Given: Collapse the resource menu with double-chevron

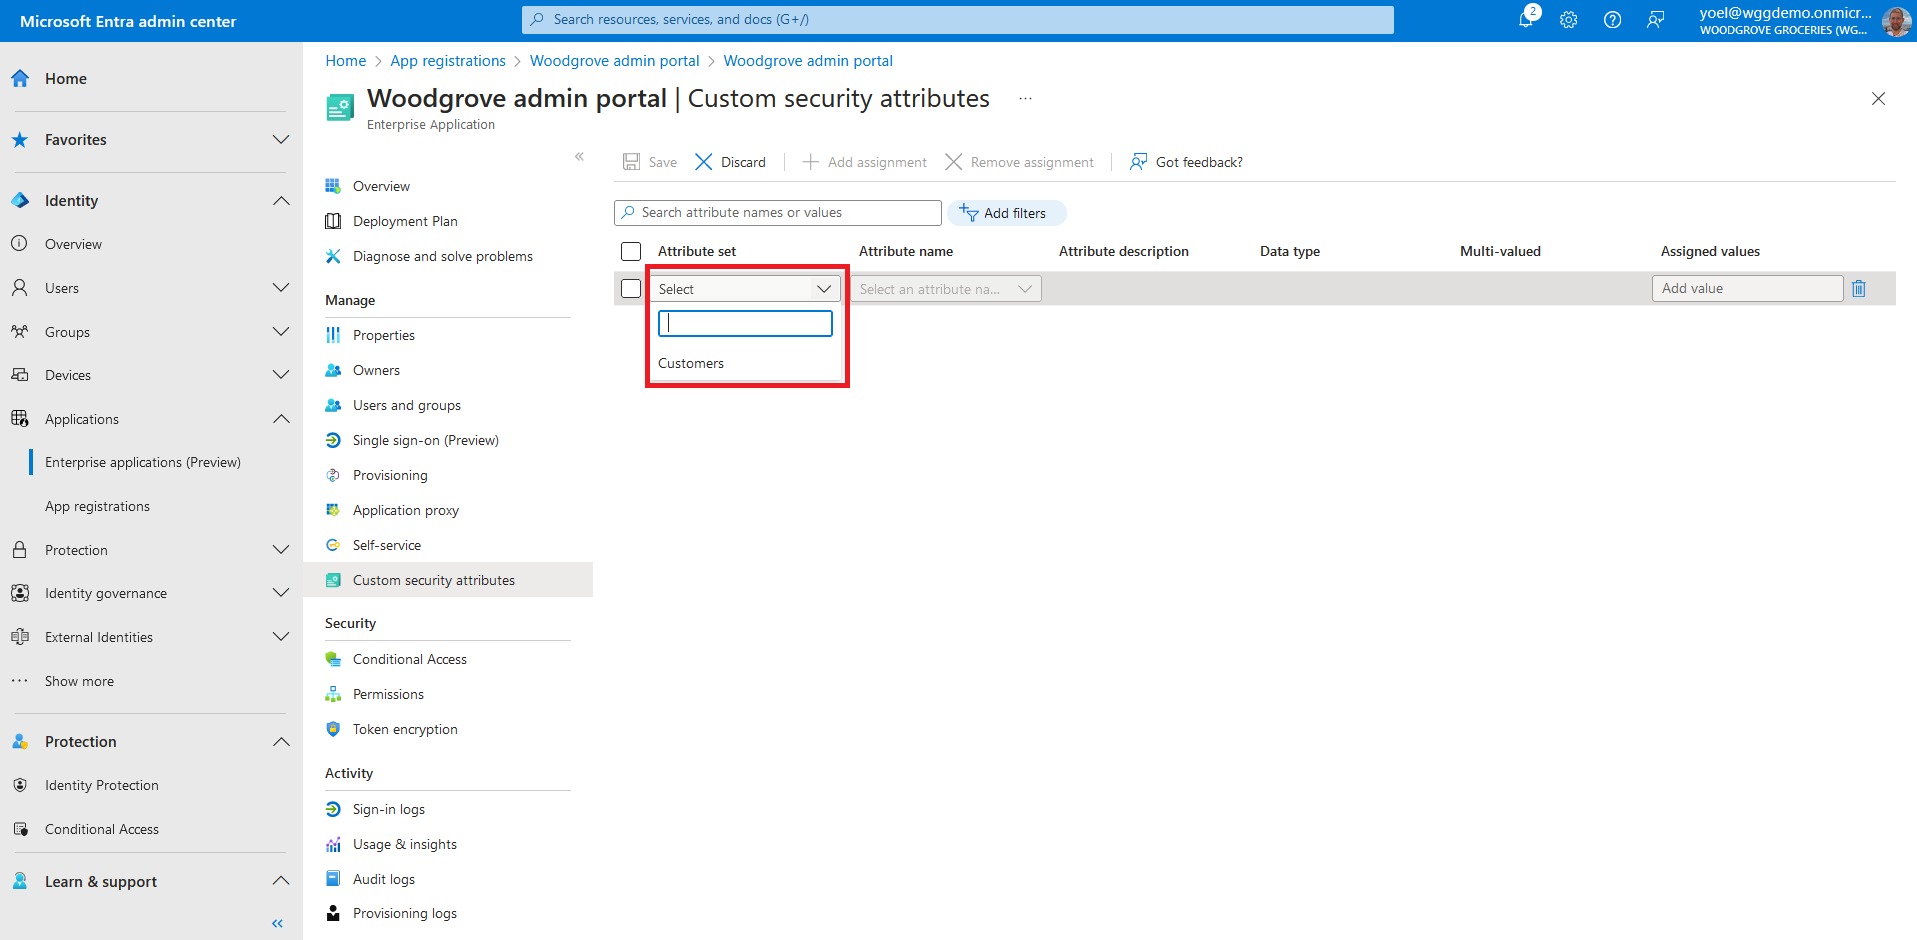Looking at the screenshot, I should pyautogui.click(x=579, y=157).
